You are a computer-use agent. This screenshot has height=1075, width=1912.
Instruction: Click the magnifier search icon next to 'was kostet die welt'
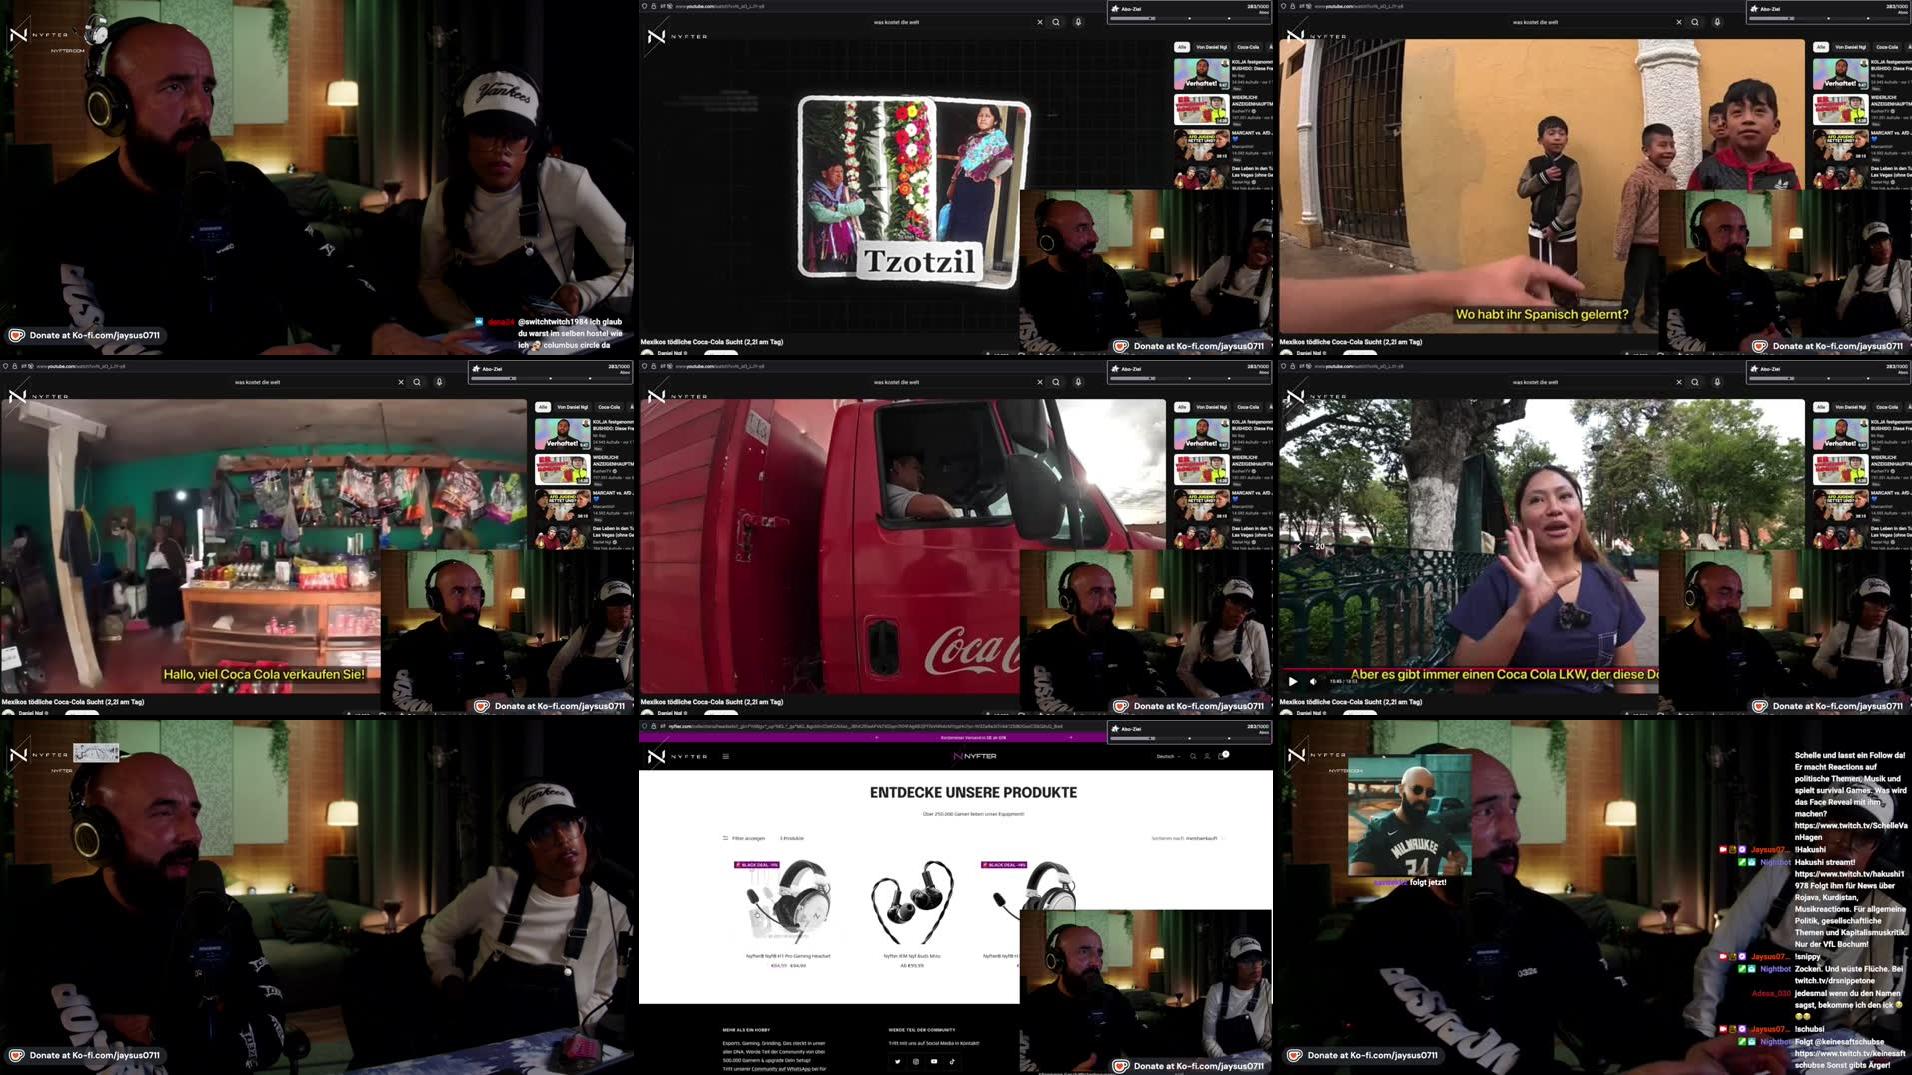tap(1056, 21)
